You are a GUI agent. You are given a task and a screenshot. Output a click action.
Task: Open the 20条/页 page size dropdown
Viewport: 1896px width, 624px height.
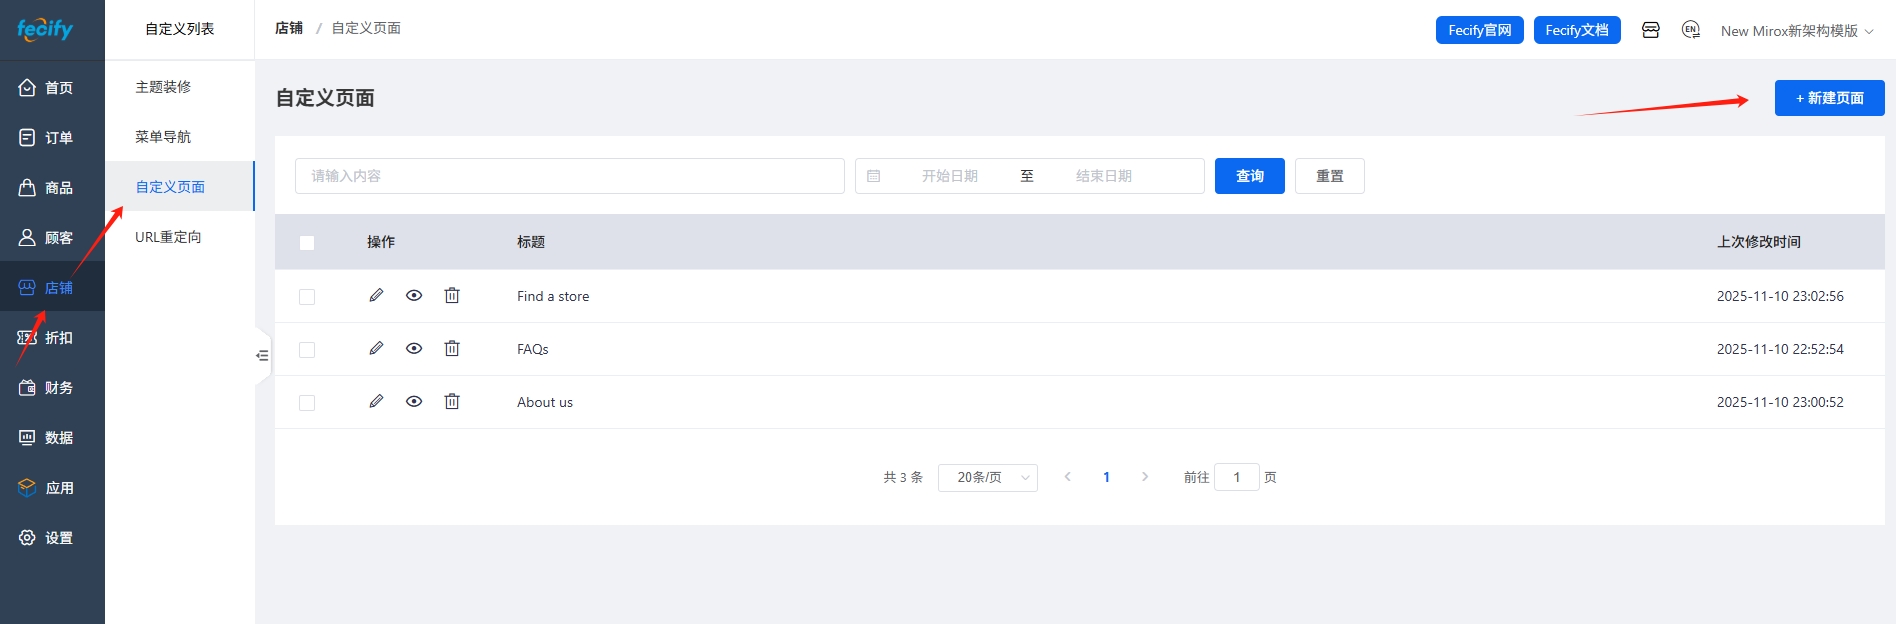point(987,478)
